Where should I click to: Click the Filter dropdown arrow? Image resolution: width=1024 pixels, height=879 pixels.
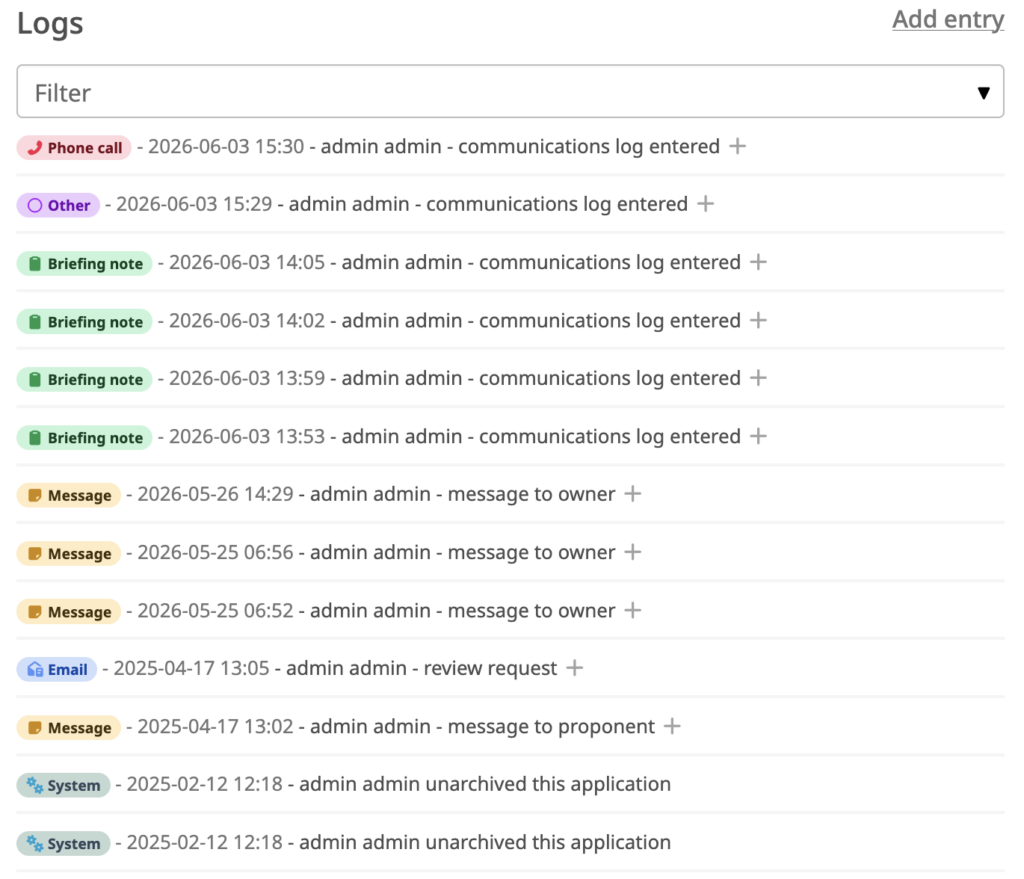984,93
